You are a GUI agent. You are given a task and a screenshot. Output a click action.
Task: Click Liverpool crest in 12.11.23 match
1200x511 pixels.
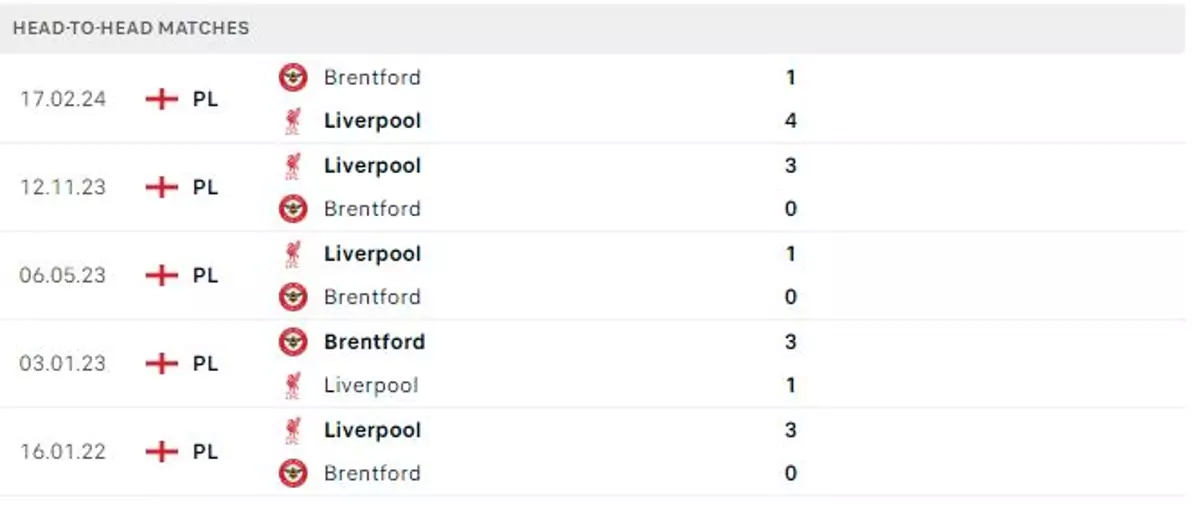293,165
